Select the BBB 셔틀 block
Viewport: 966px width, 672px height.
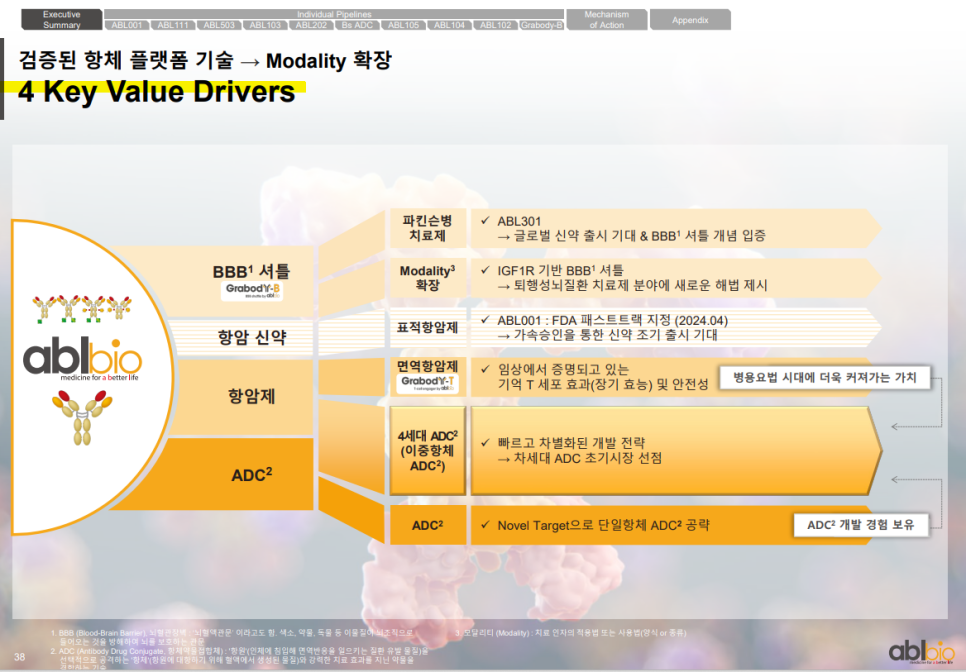(213, 282)
